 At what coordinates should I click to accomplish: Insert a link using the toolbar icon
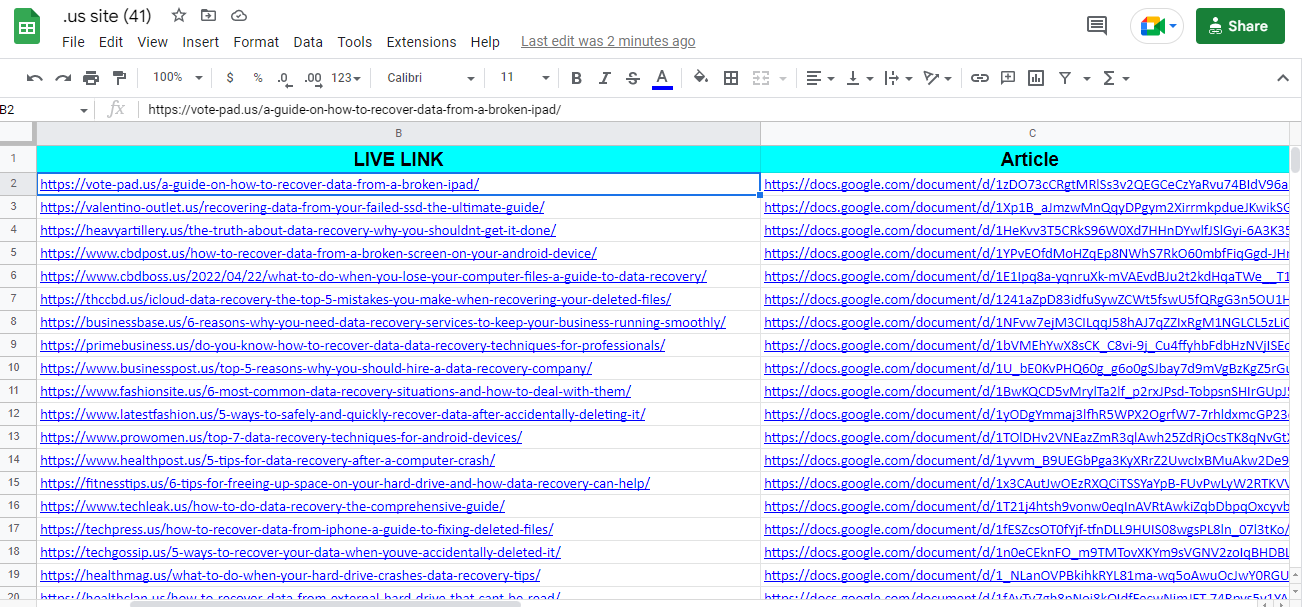pos(980,77)
